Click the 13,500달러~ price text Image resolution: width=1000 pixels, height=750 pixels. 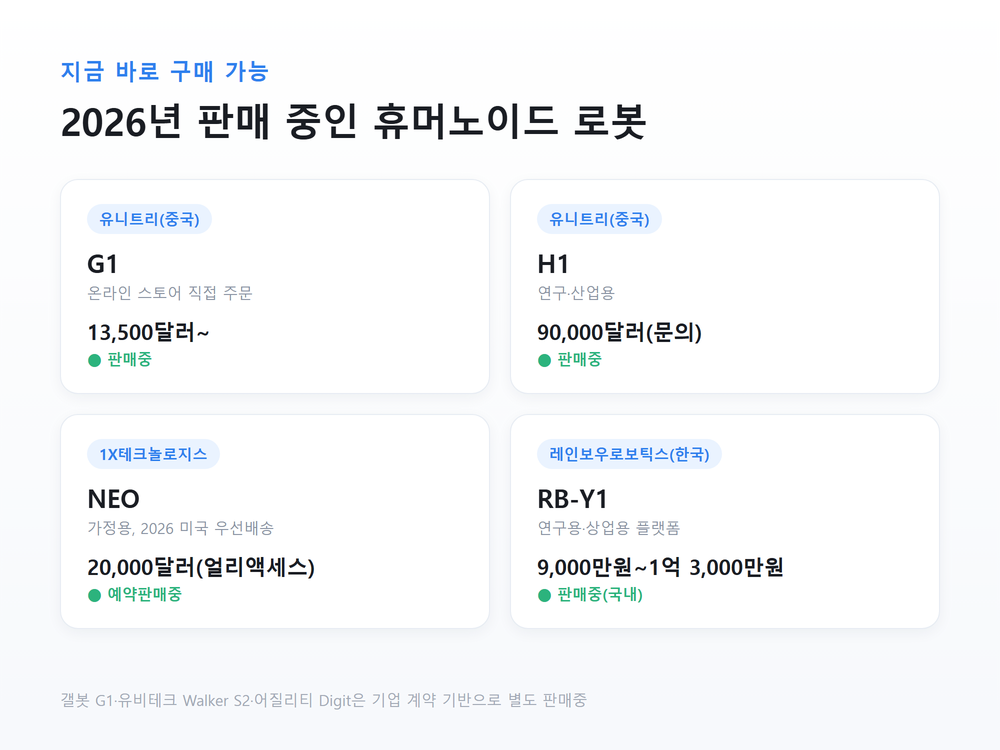149,332
